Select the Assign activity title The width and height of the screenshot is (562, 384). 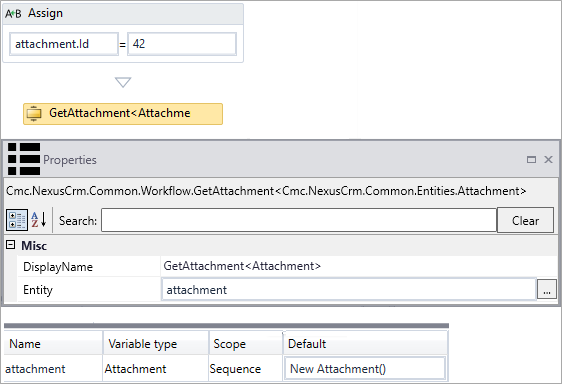46,13
